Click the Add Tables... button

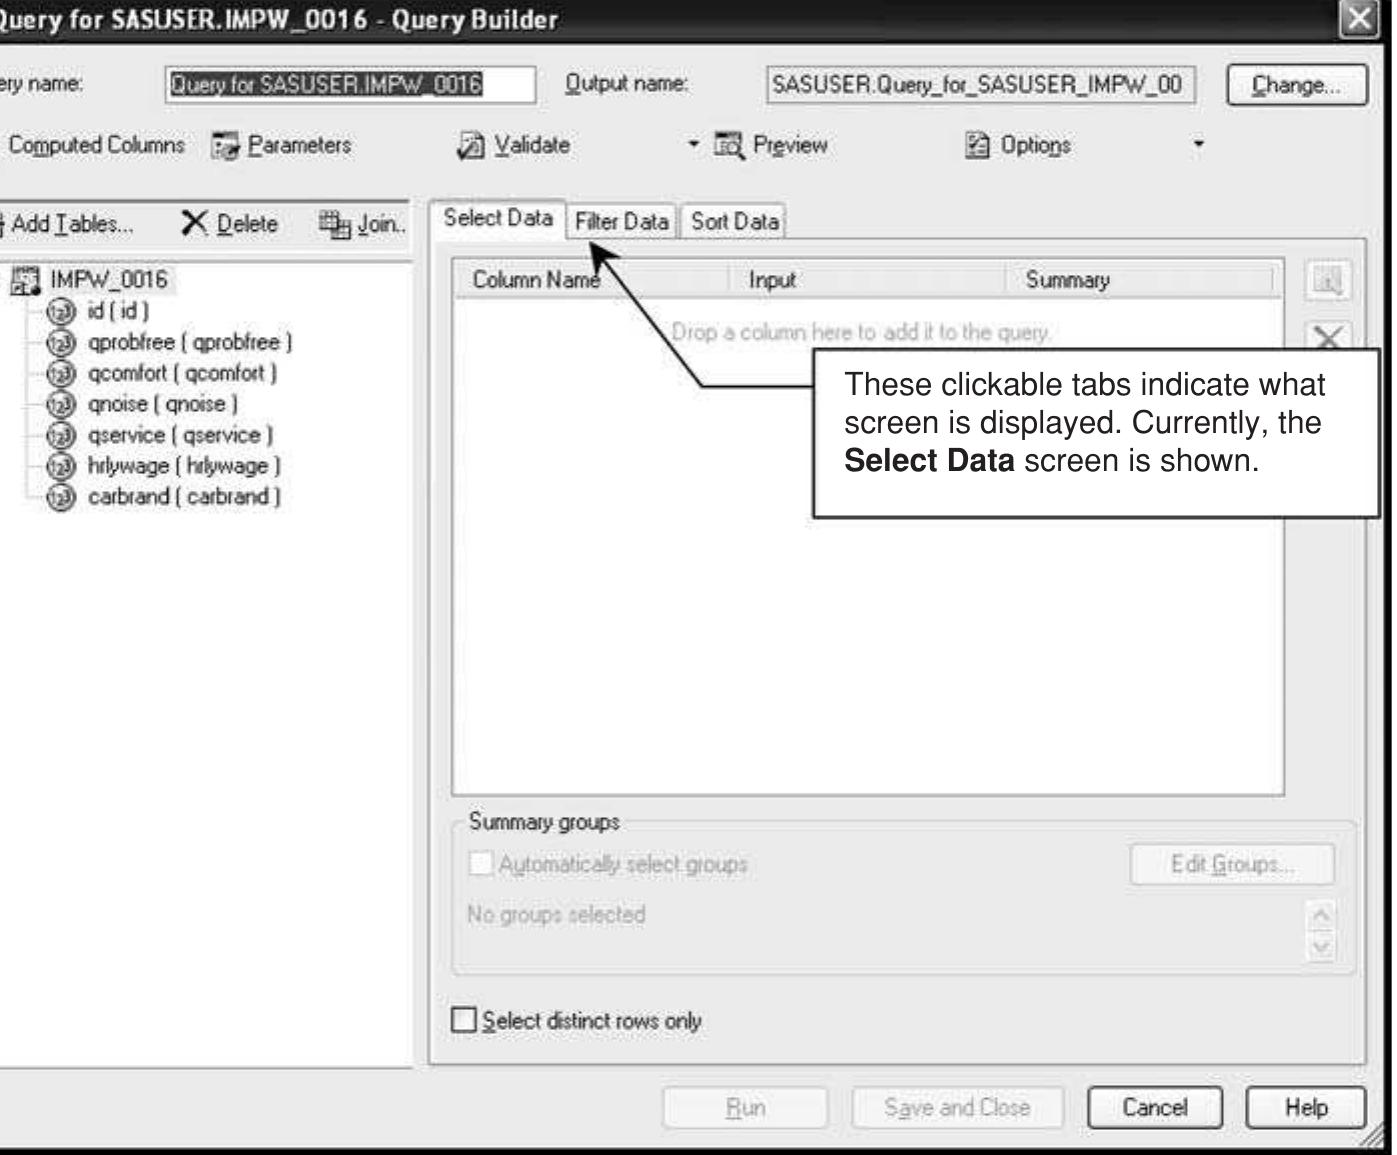click(66, 224)
